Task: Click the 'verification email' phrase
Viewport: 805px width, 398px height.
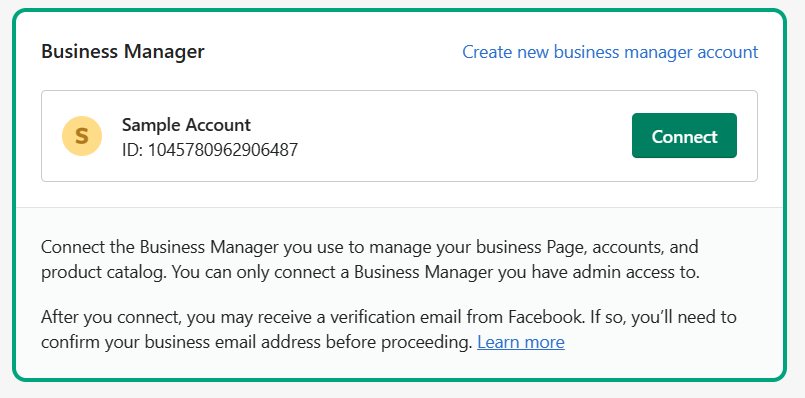Action: click(395, 317)
